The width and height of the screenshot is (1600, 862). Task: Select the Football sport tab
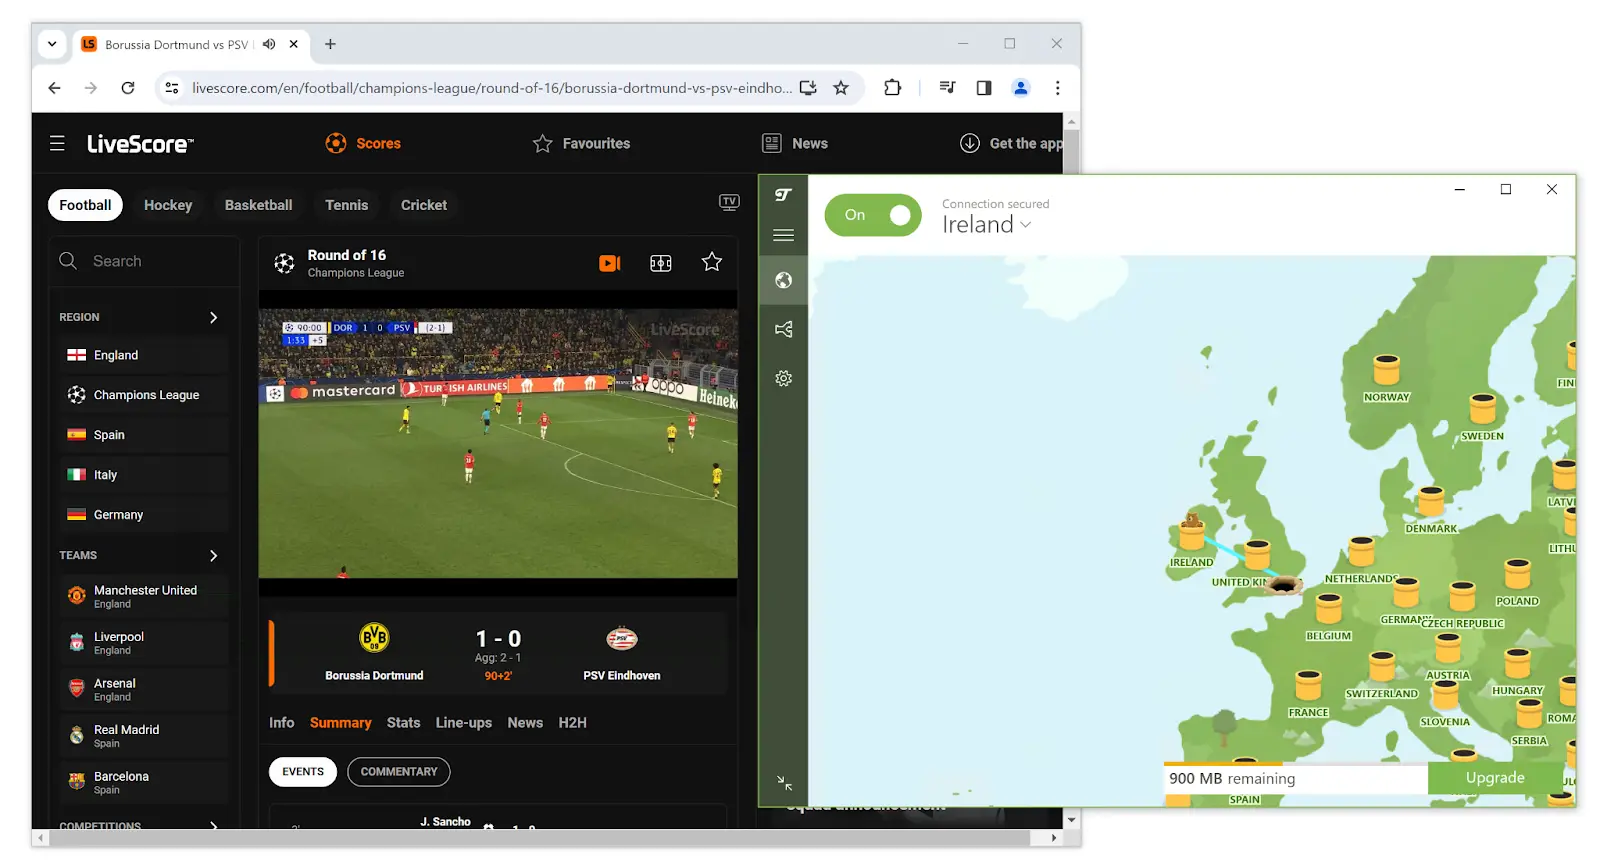coord(85,205)
